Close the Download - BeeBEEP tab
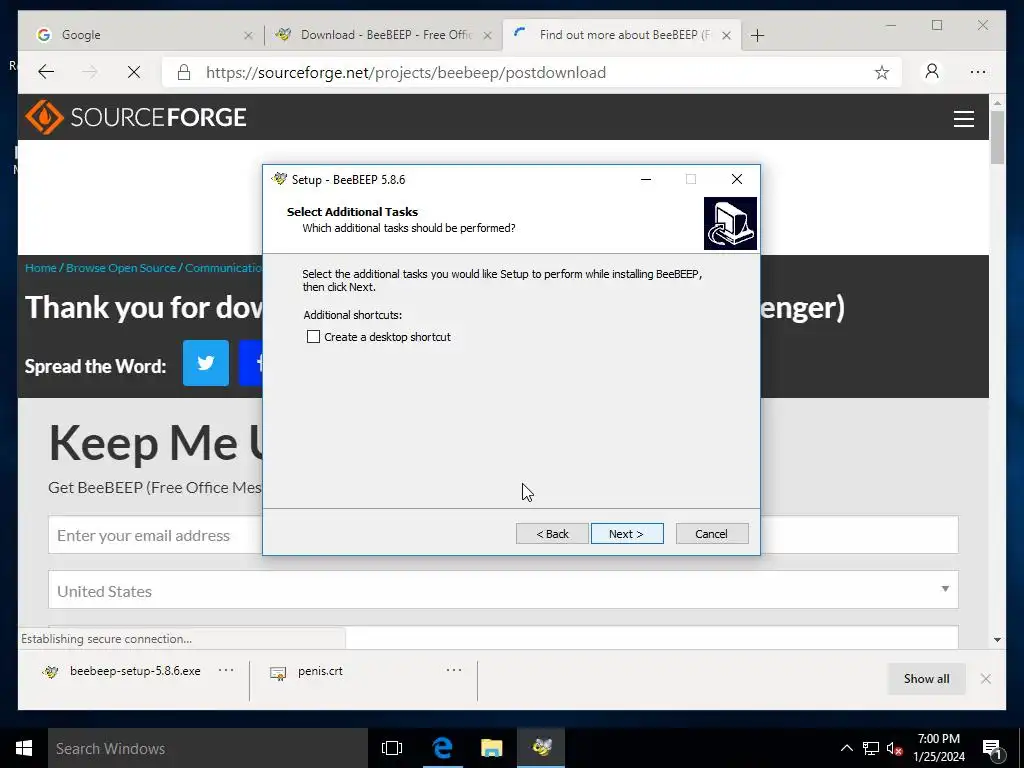 point(487,35)
